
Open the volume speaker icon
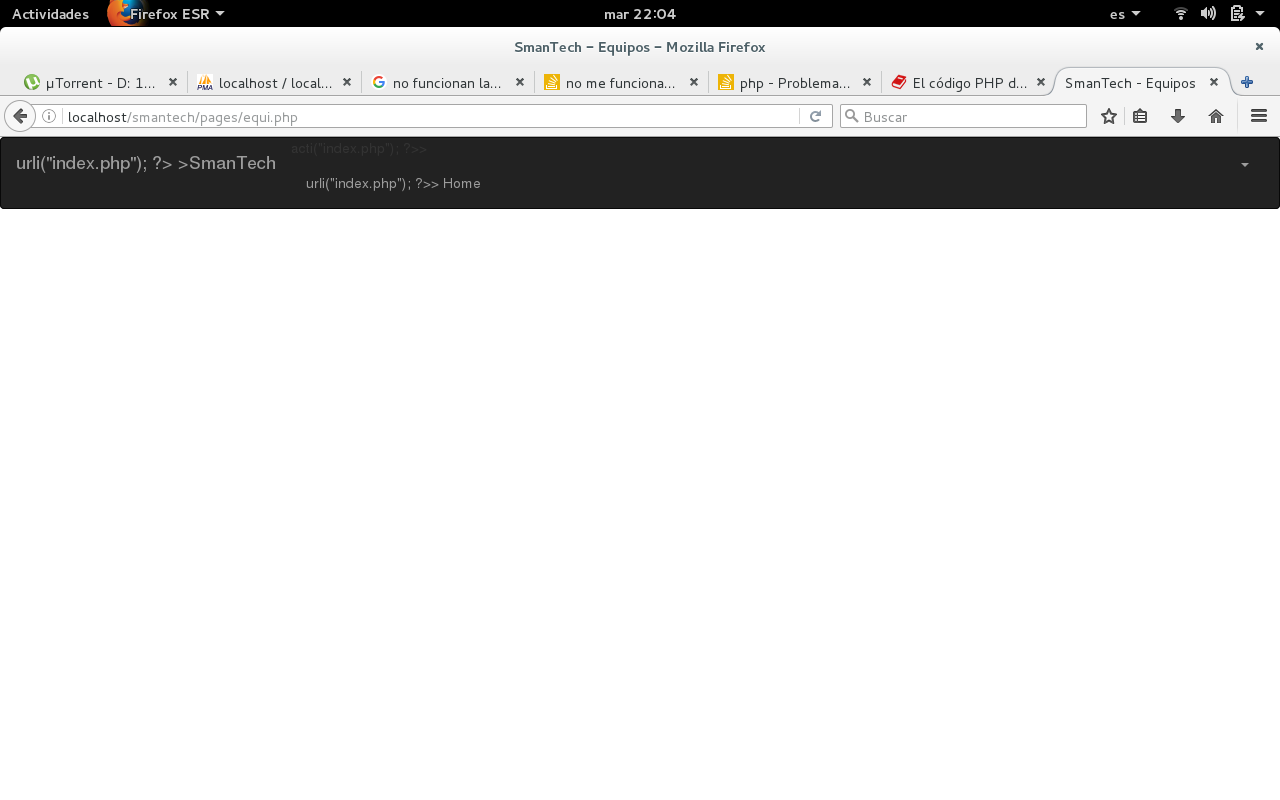click(1208, 14)
